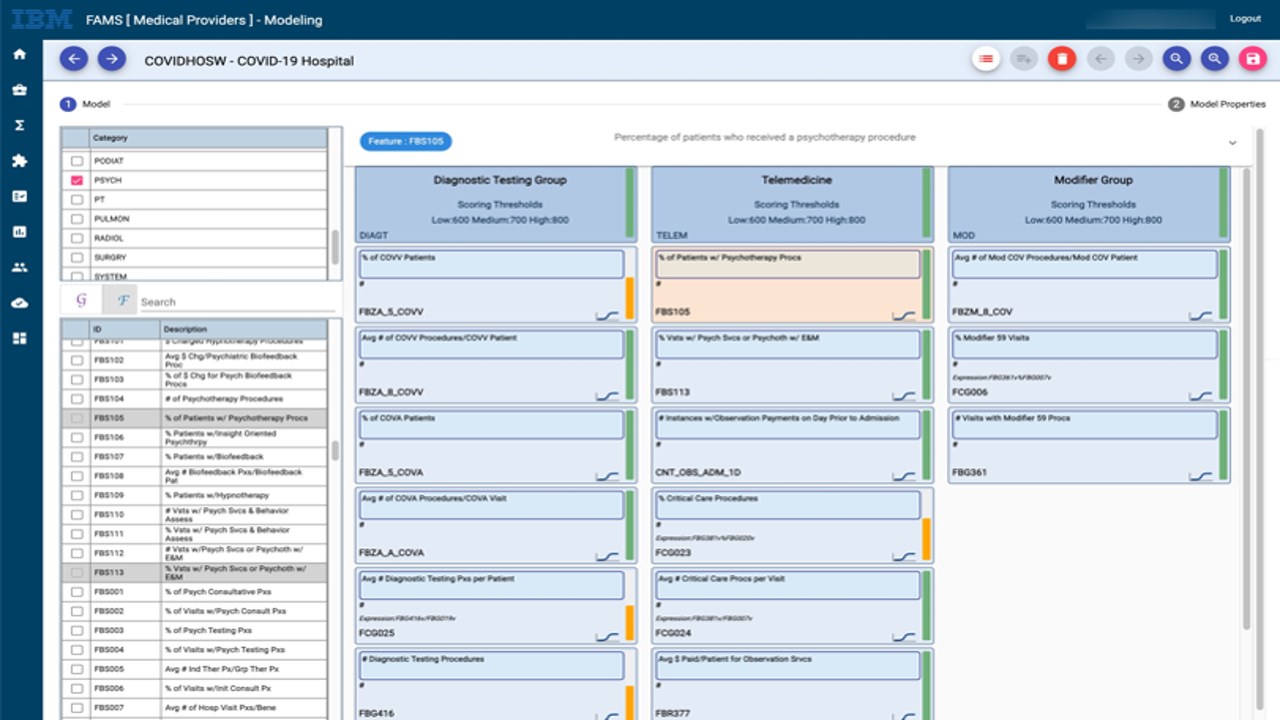Image resolution: width=1280 pixels, height=720 pixels.
Task: Tick the checkbox for feature FBS104
Action: click(x=76, y=399)
